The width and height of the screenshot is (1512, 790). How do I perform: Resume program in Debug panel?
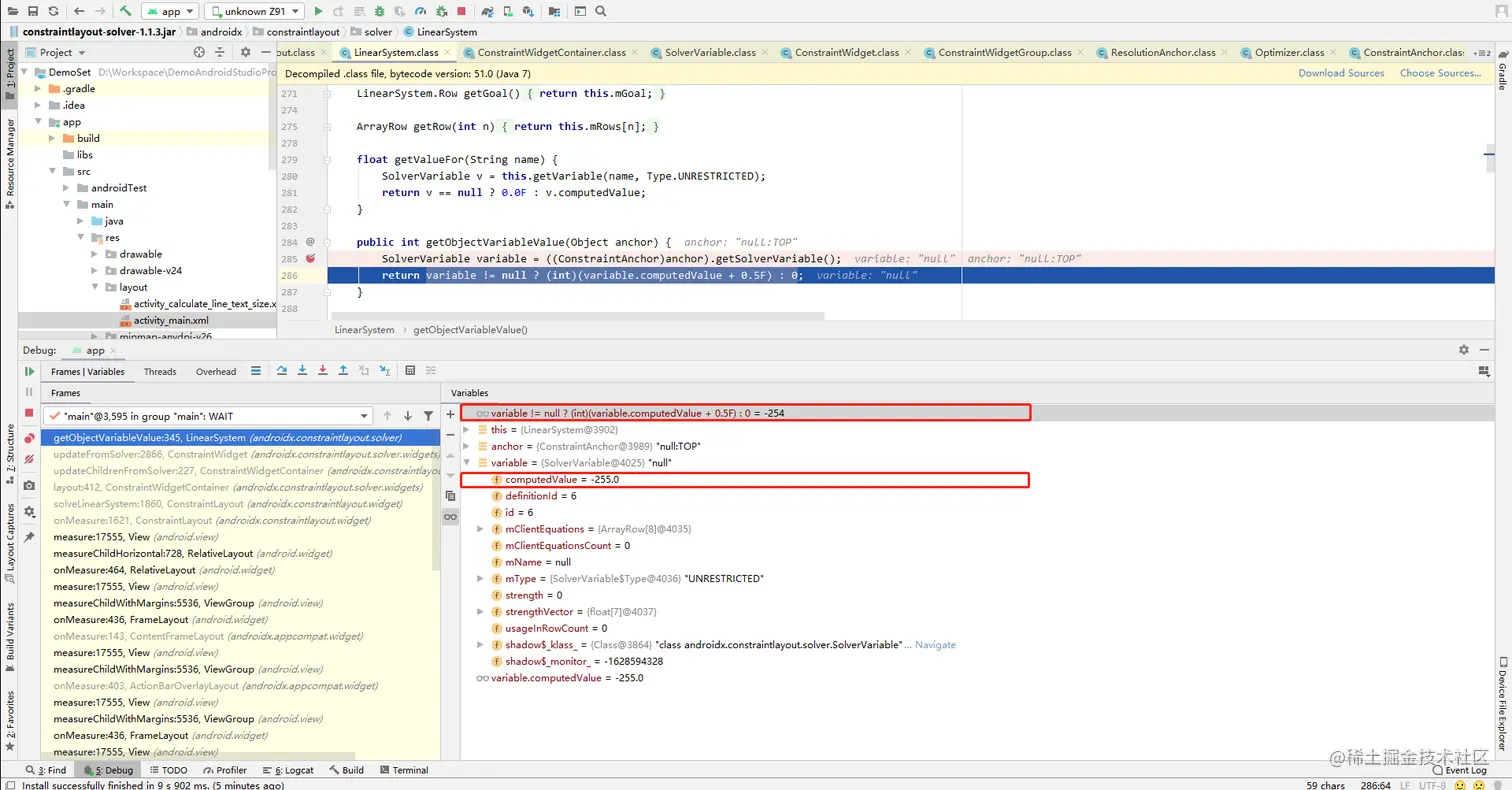(x=29, y=371)
